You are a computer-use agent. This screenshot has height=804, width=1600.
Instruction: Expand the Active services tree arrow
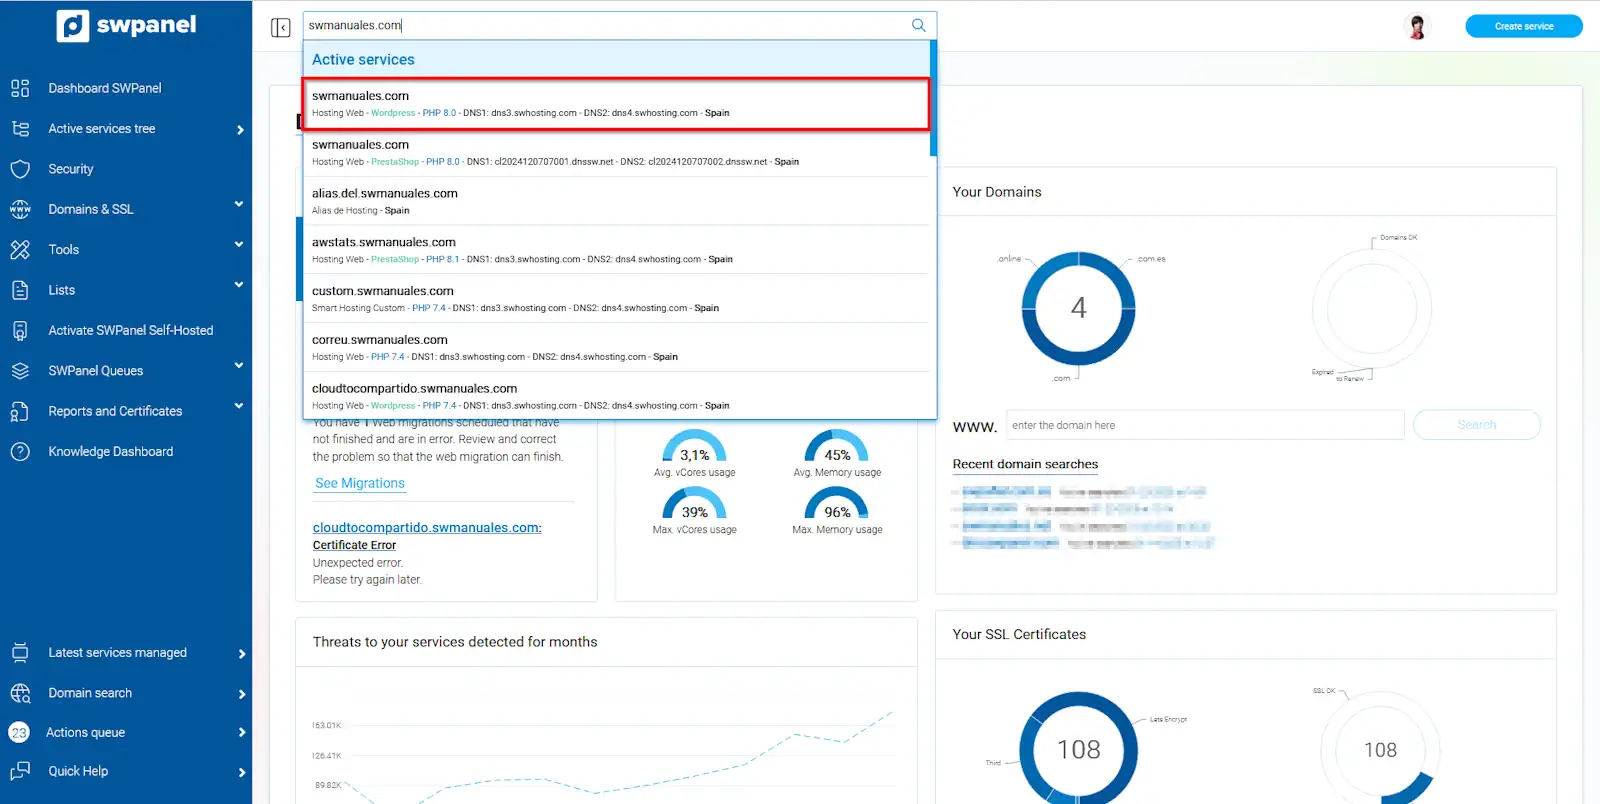tap(241, 130)
